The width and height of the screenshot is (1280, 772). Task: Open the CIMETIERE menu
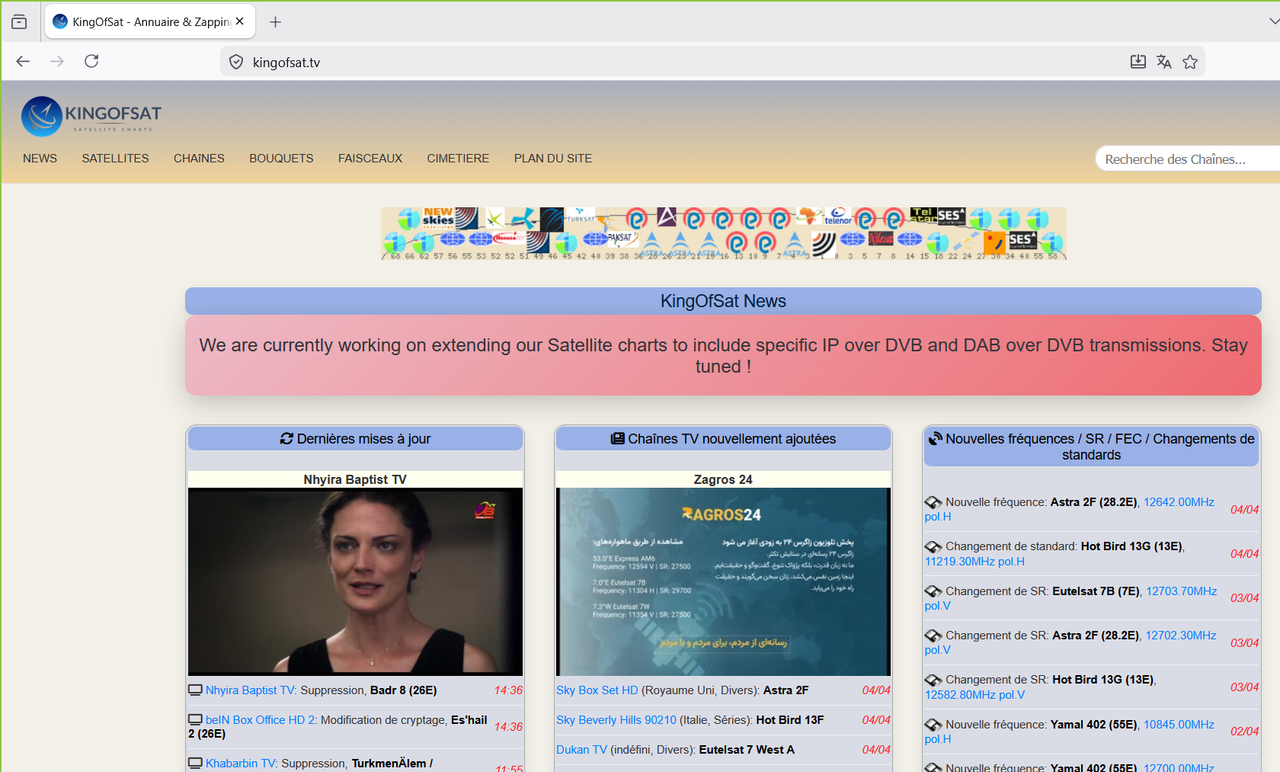pos(458,158)
